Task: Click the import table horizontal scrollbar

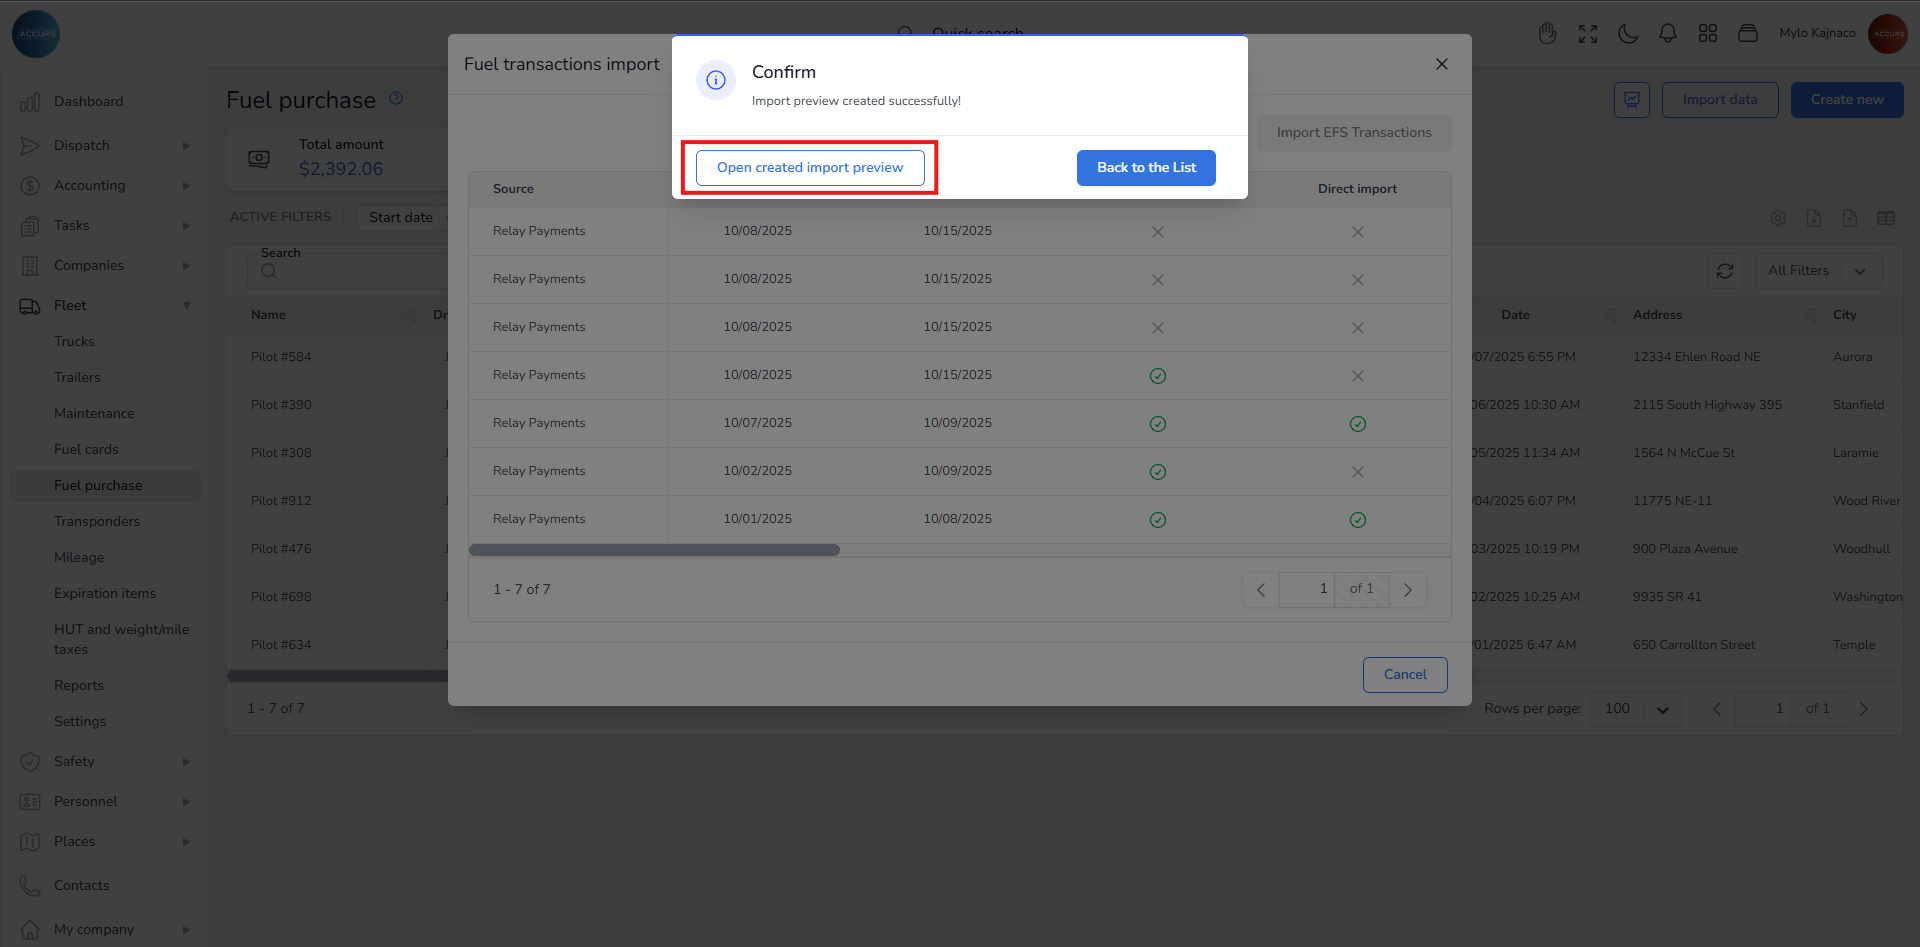Action: (x=654, y=550)
